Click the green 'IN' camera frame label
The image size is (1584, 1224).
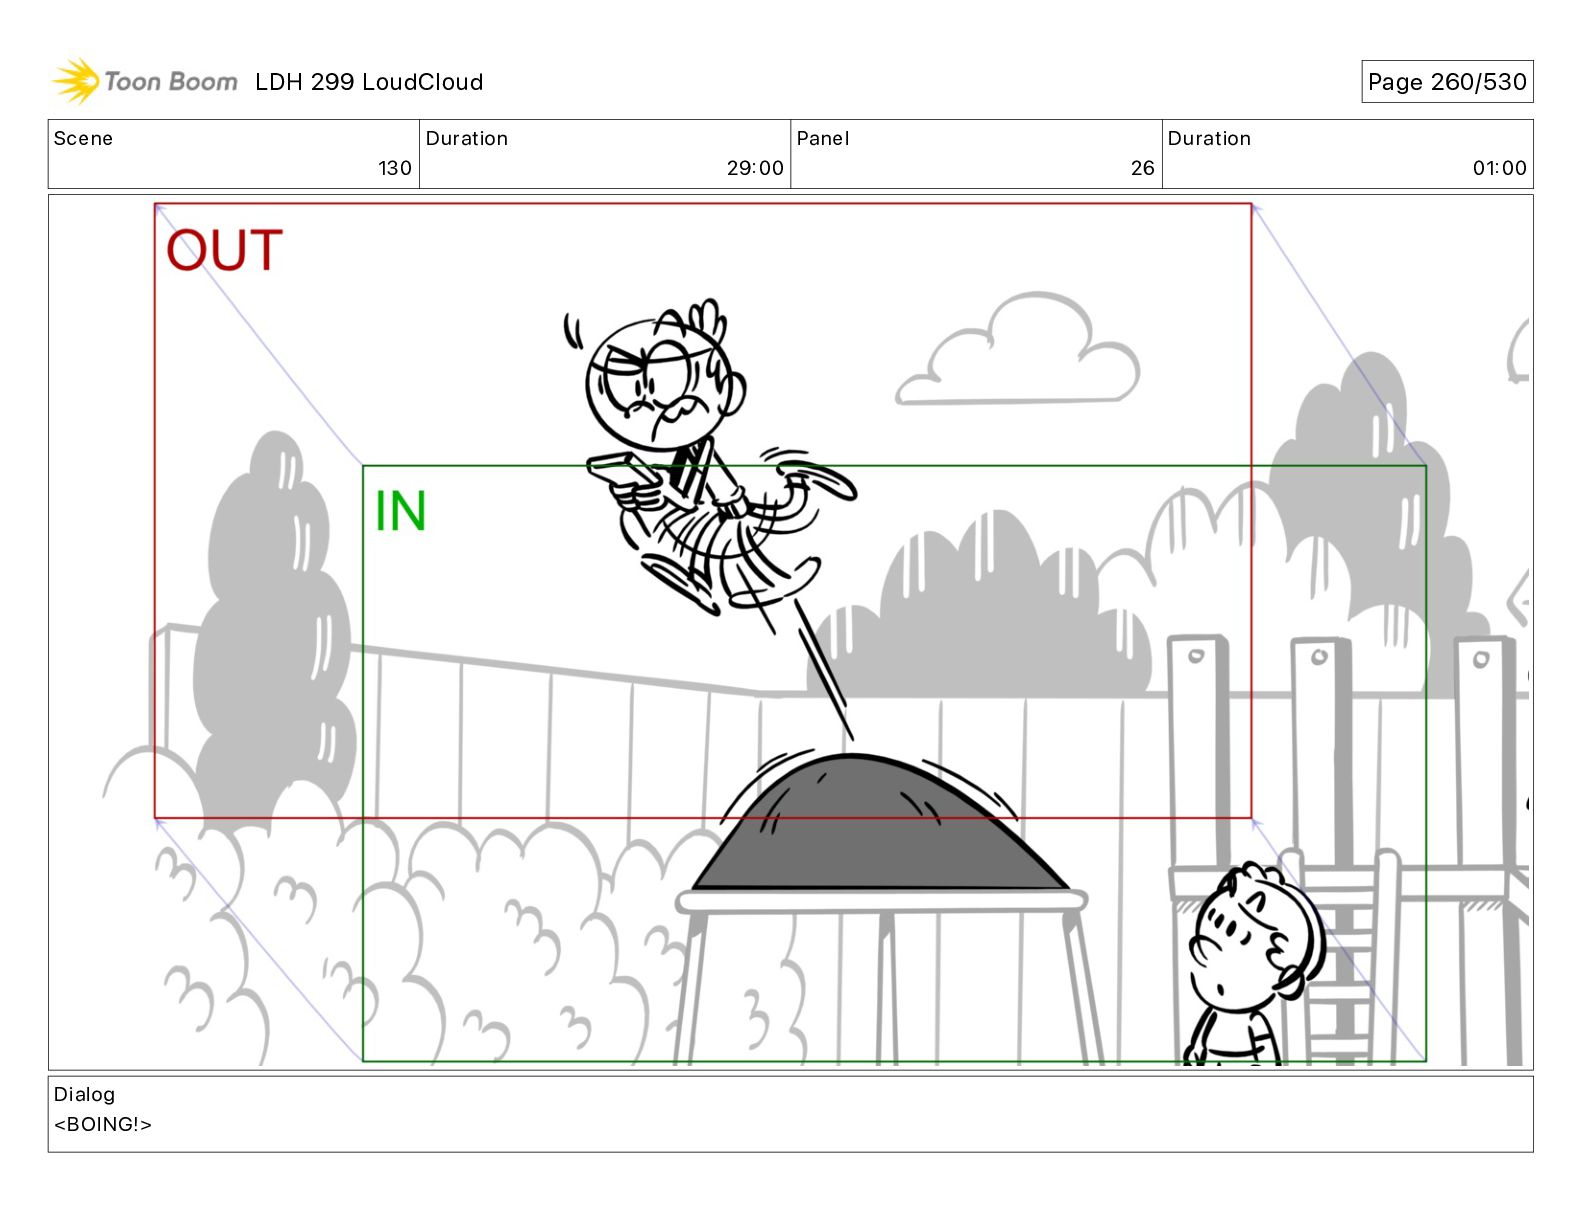click(400, 511)
